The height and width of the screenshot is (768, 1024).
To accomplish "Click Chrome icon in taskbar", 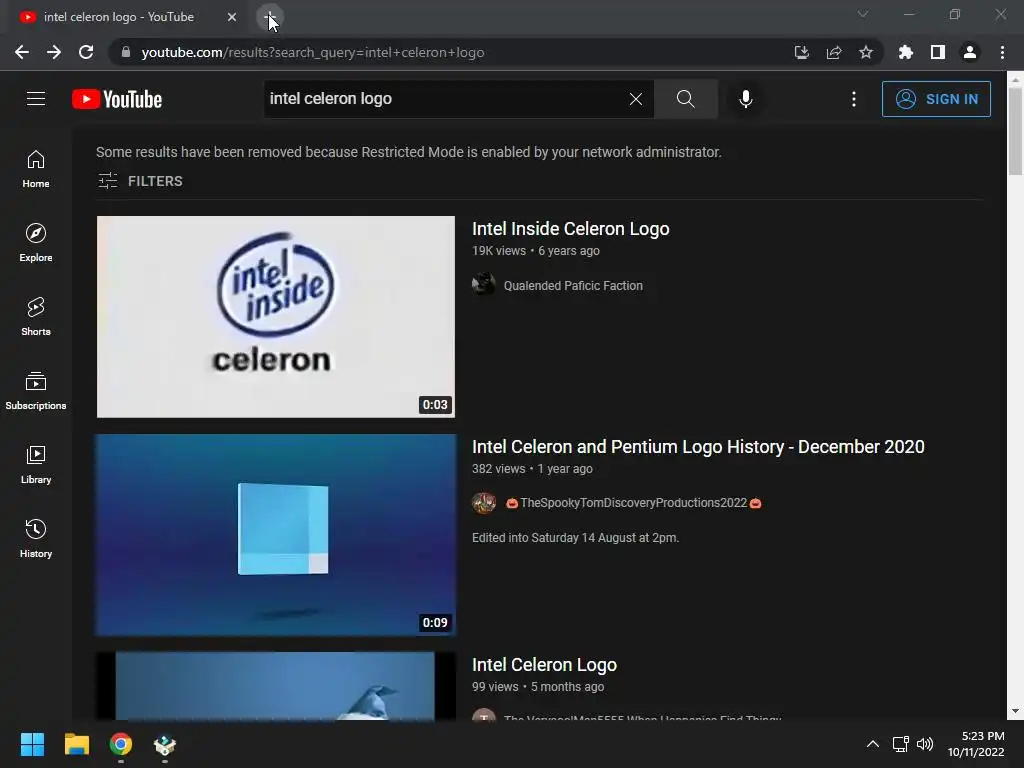I will pos(121,744).
